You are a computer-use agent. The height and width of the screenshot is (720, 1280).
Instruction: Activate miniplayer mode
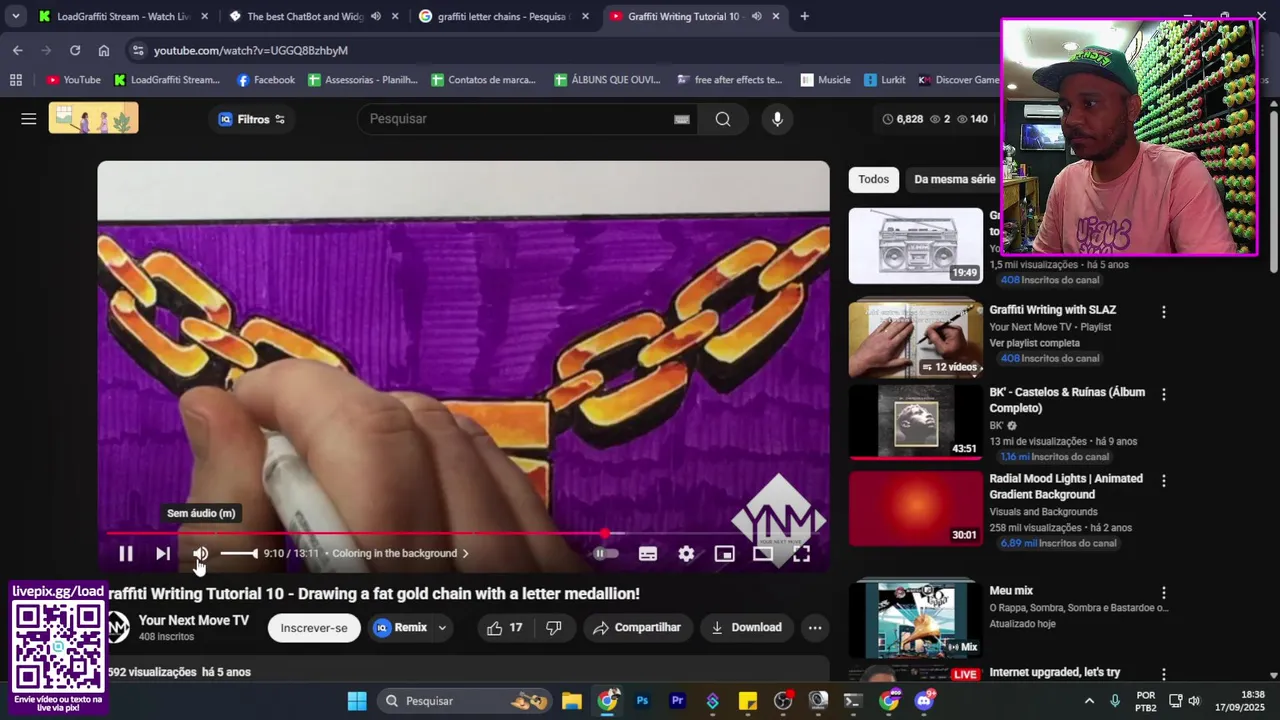(x=725, y=553)
